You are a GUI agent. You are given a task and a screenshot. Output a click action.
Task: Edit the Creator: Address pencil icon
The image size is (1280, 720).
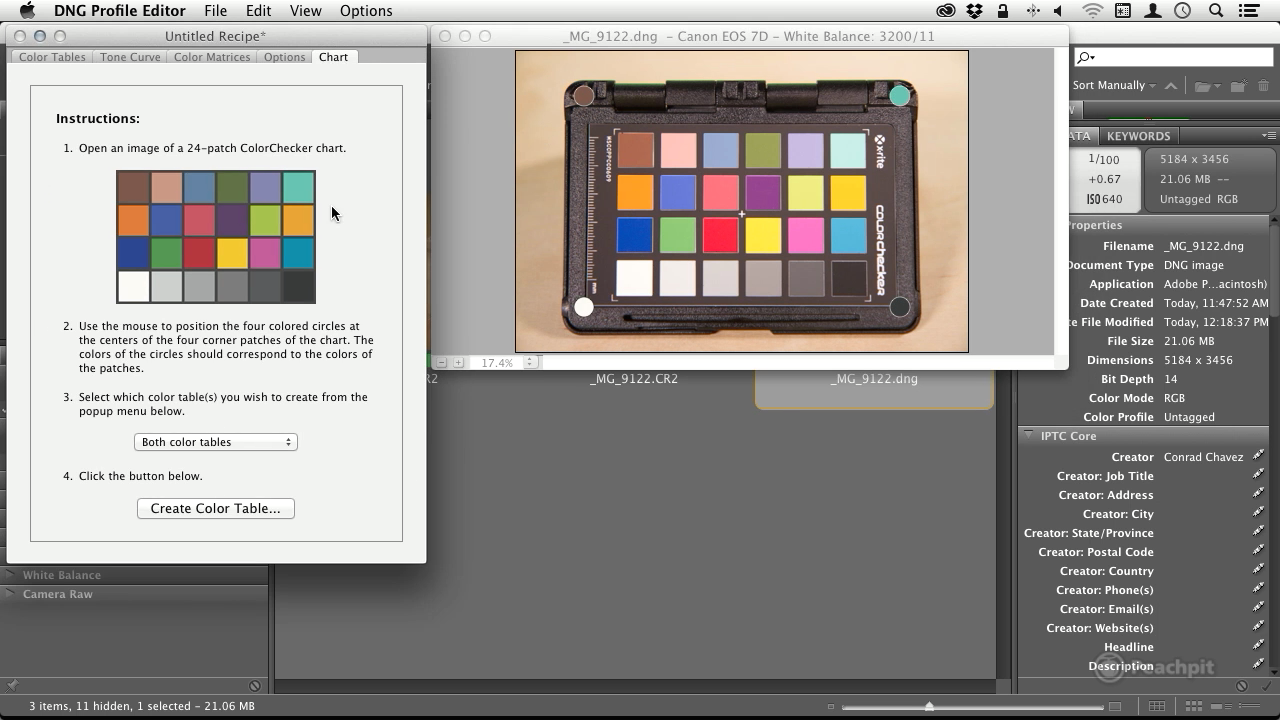[1259, 494]
